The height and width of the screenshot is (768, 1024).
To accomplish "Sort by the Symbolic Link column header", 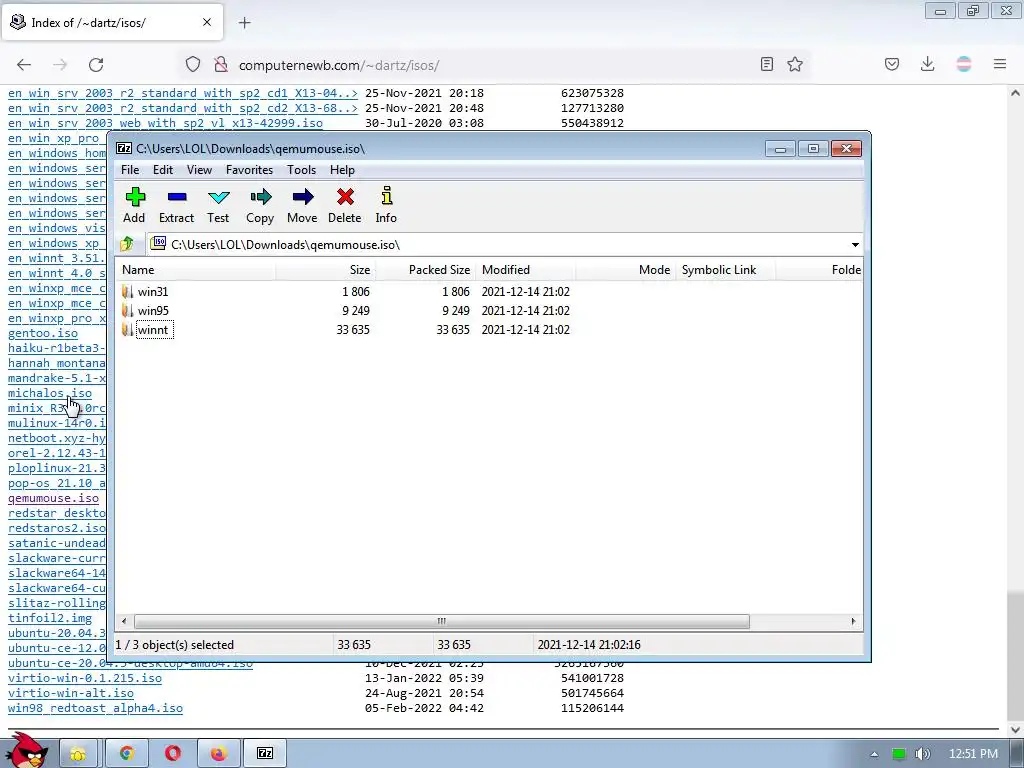I will tap(726, 270).
